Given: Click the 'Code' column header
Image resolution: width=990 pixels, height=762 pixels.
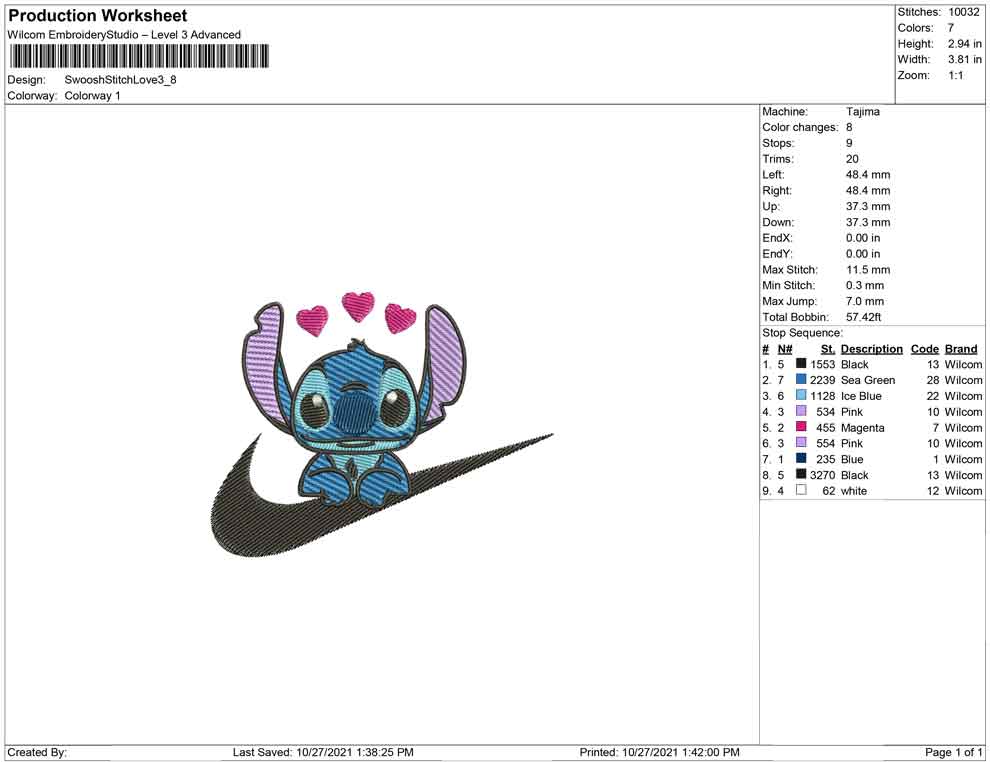Looking at the screenshot, I should [924, 349].
